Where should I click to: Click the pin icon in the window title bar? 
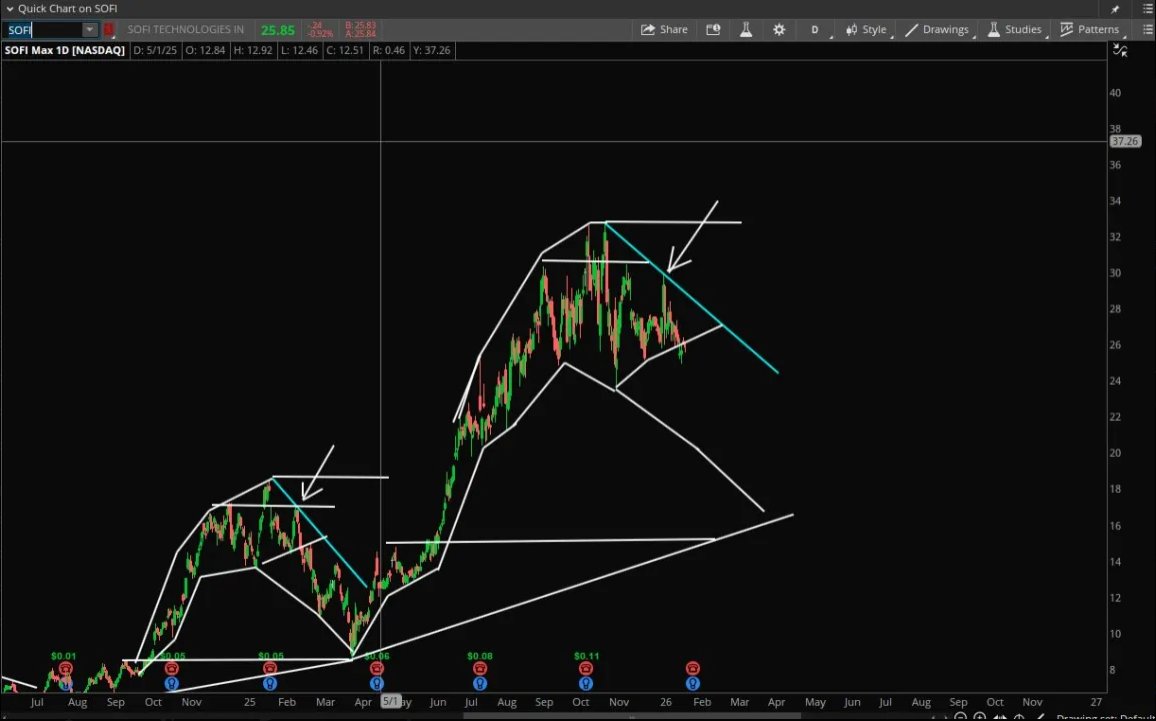point(1114,9)
